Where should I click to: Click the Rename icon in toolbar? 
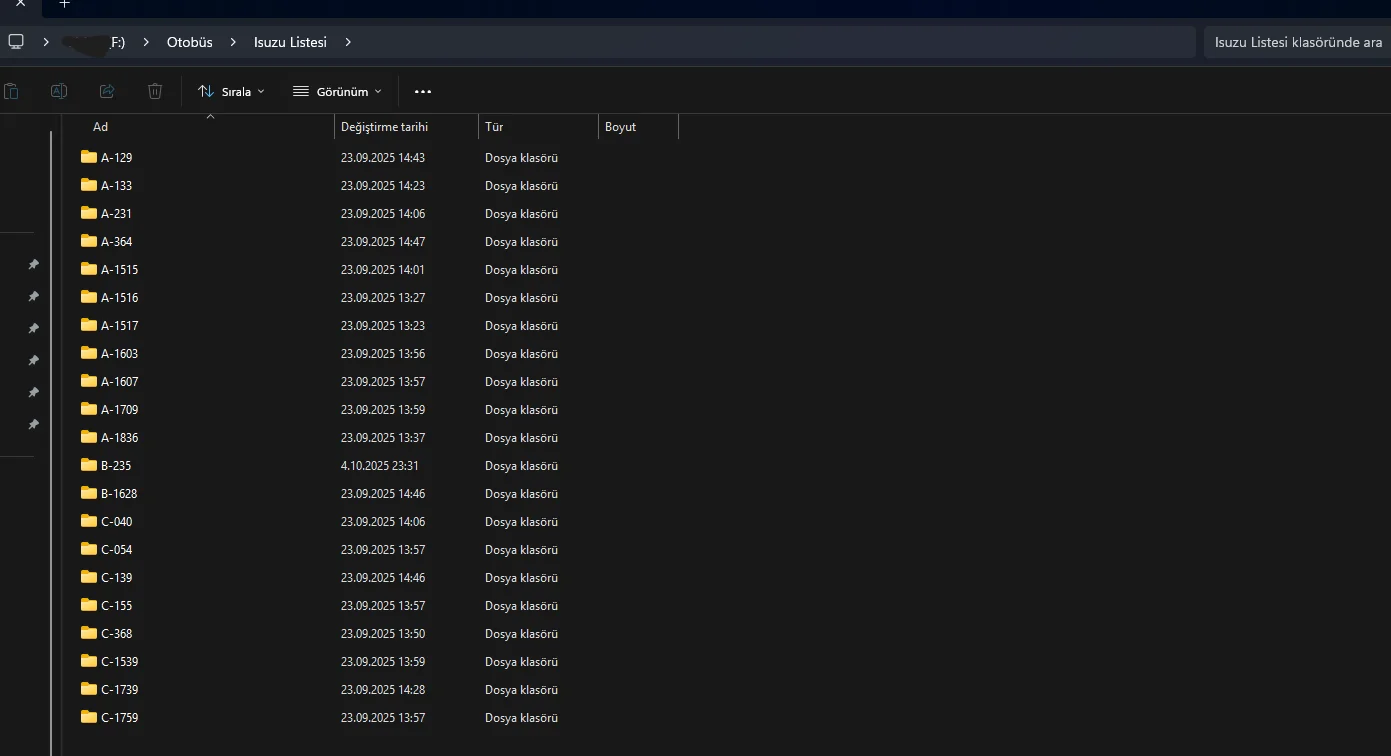(x=59, y=91)
